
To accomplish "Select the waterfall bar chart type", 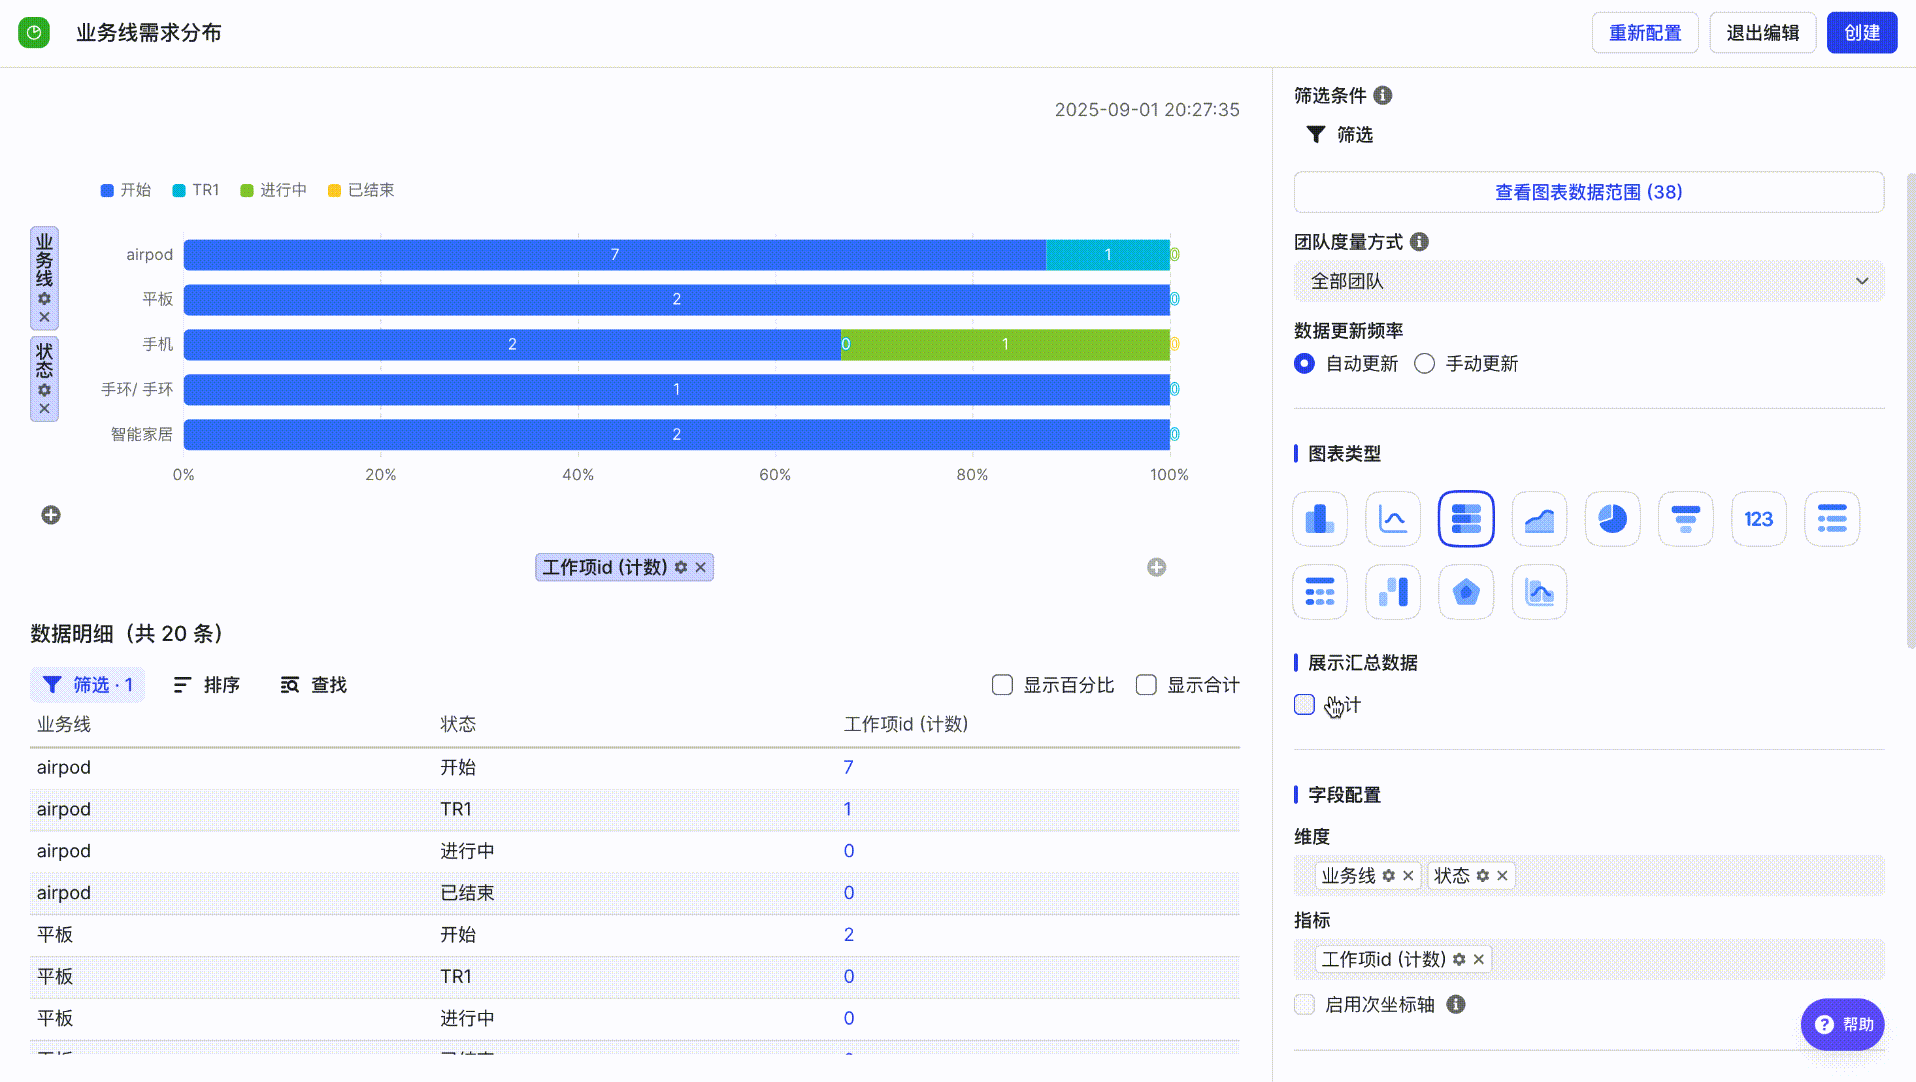I will [x=1392, y=592].
